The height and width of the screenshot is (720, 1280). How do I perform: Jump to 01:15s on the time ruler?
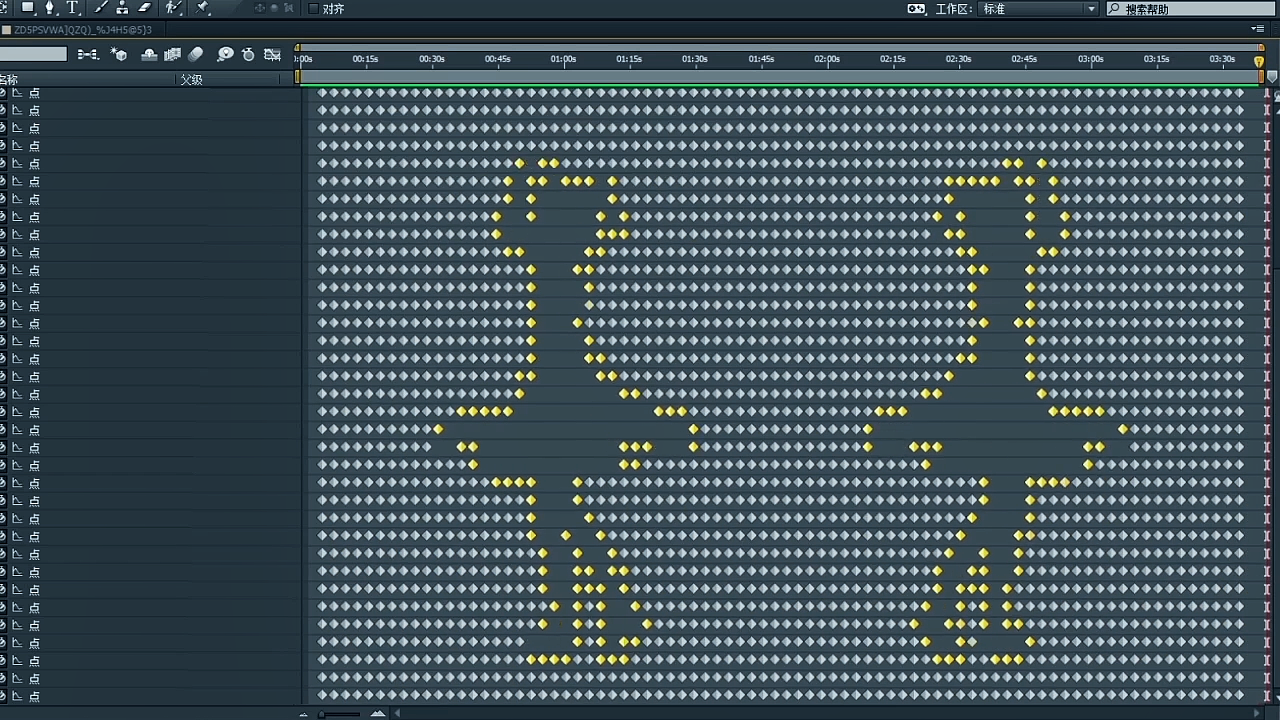click(629, 59)
